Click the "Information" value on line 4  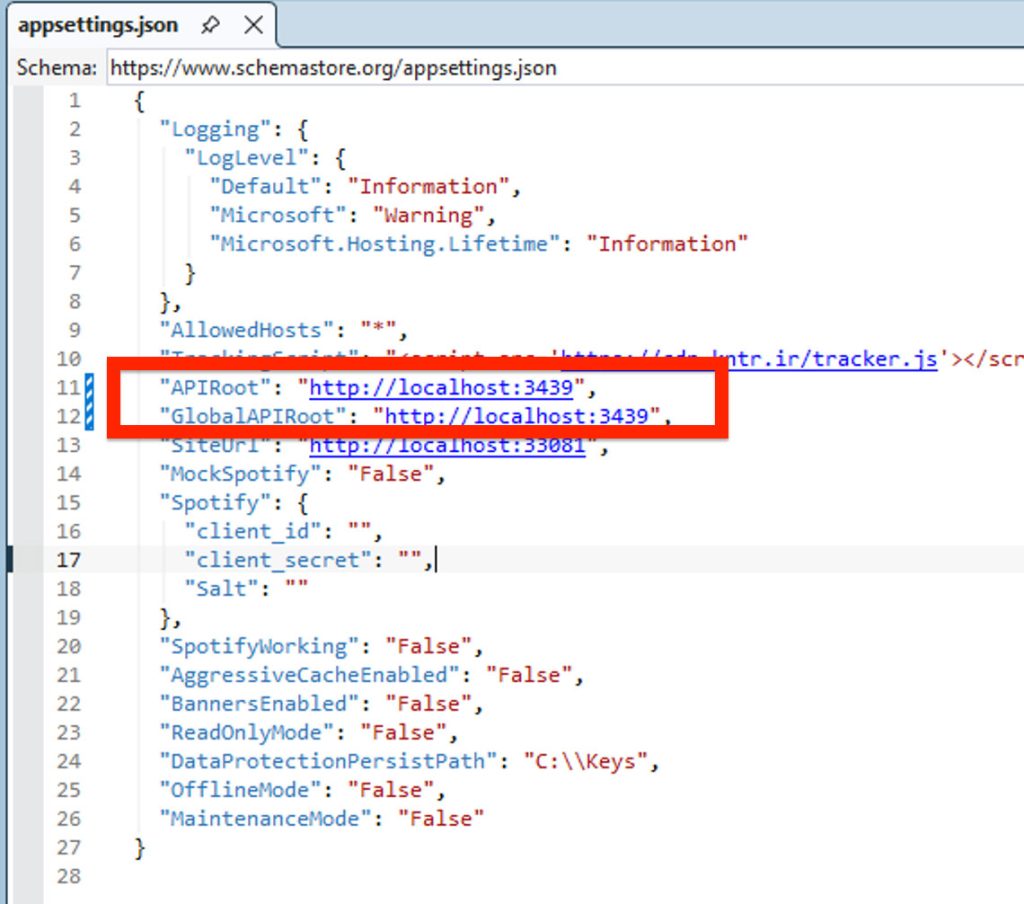click(428, 186)
